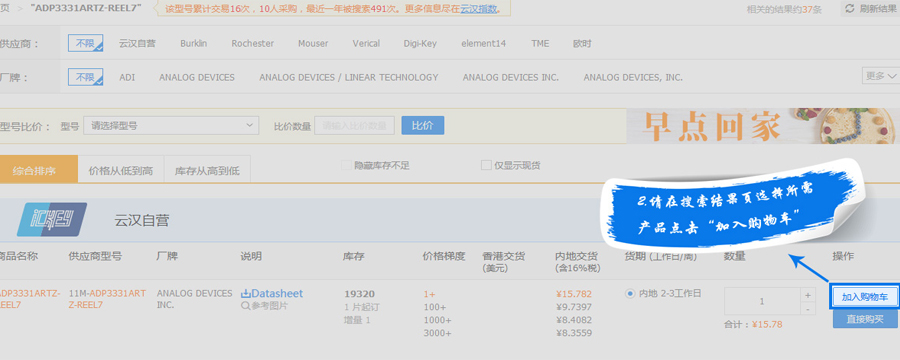The height and width of the screenshot is (360, 900).
Task: Click the price ¥9.7397
Action: [574, 307]
